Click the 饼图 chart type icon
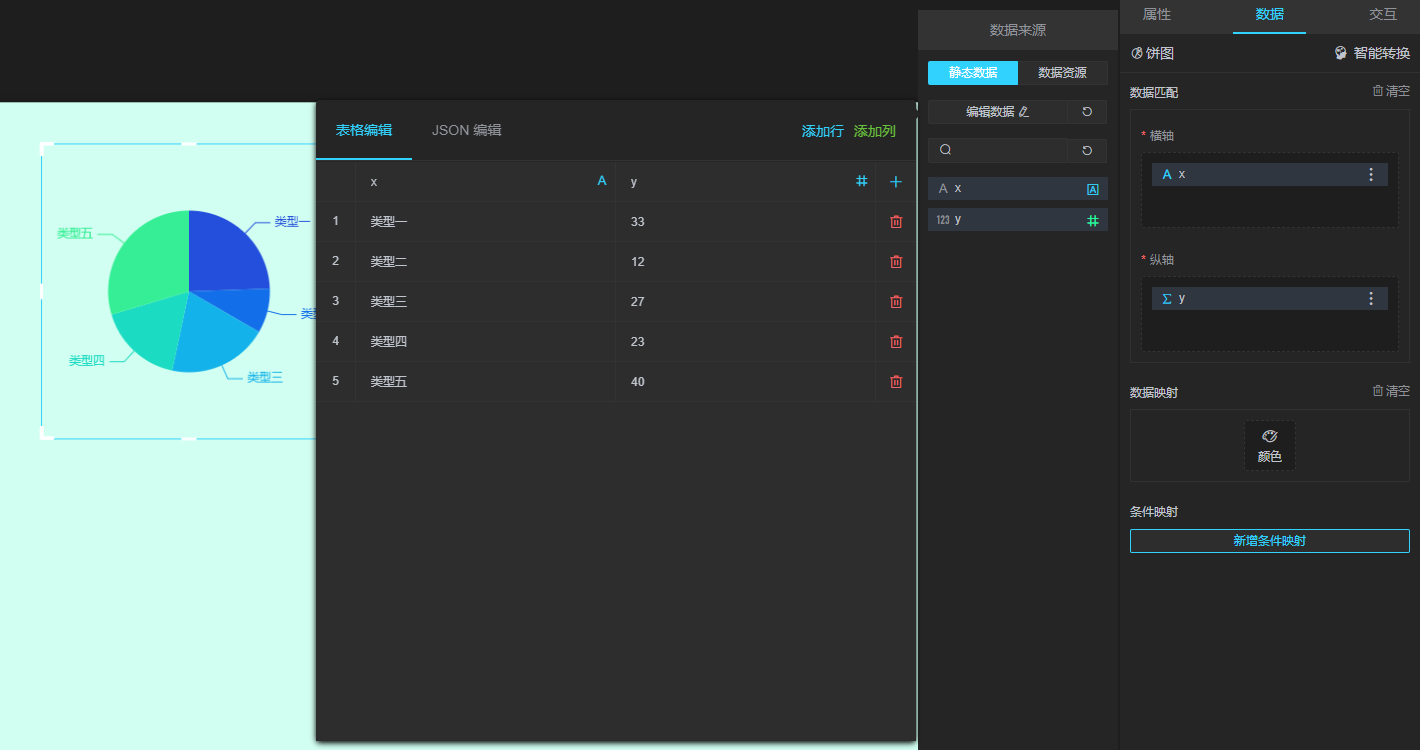The width and height of the screenshot is (1420, 750). pyautogui.click(x=1137, y=53)
